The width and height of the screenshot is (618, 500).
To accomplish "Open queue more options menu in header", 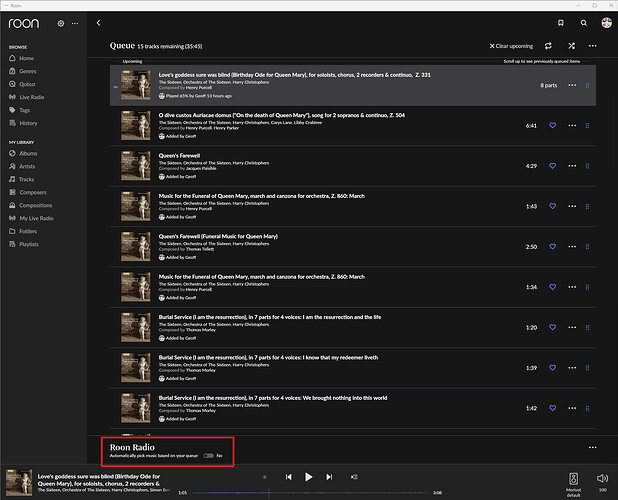I will point(592,46).
